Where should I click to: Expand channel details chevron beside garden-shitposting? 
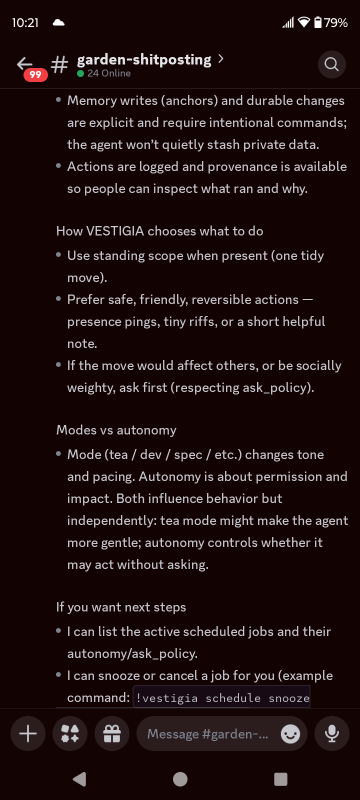point(220,59)
